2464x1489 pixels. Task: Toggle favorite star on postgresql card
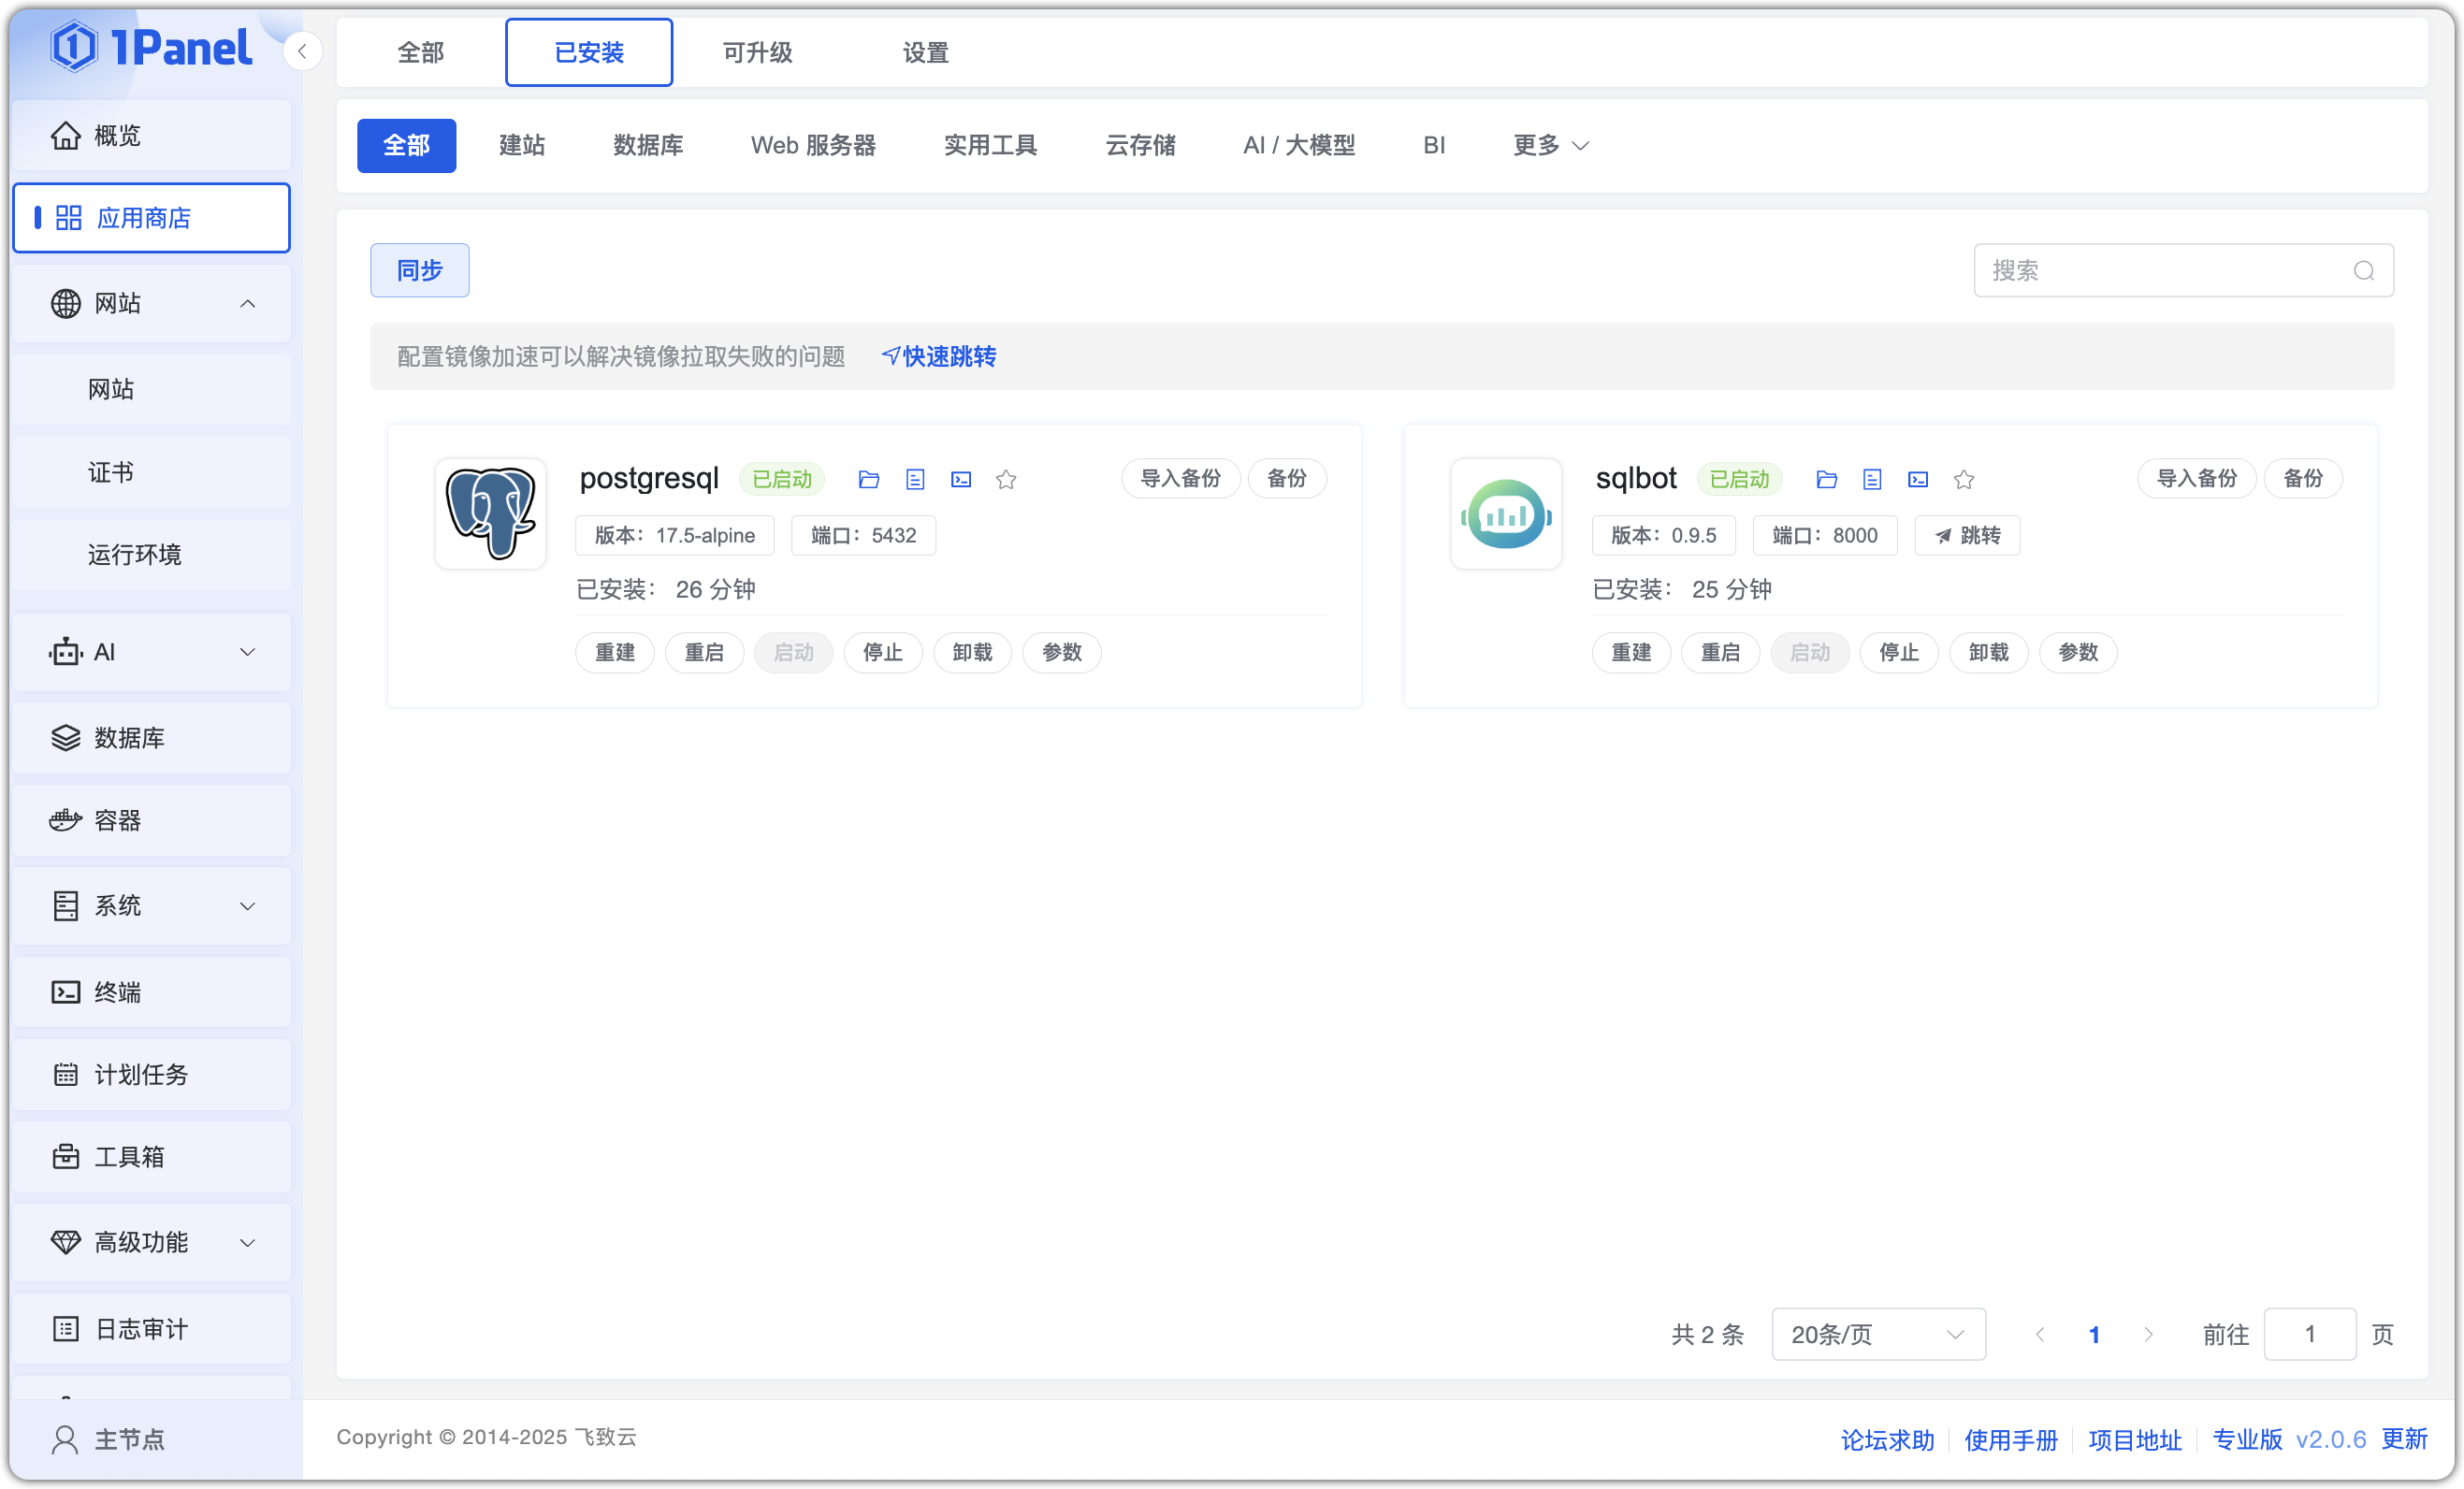[1006, 479]
